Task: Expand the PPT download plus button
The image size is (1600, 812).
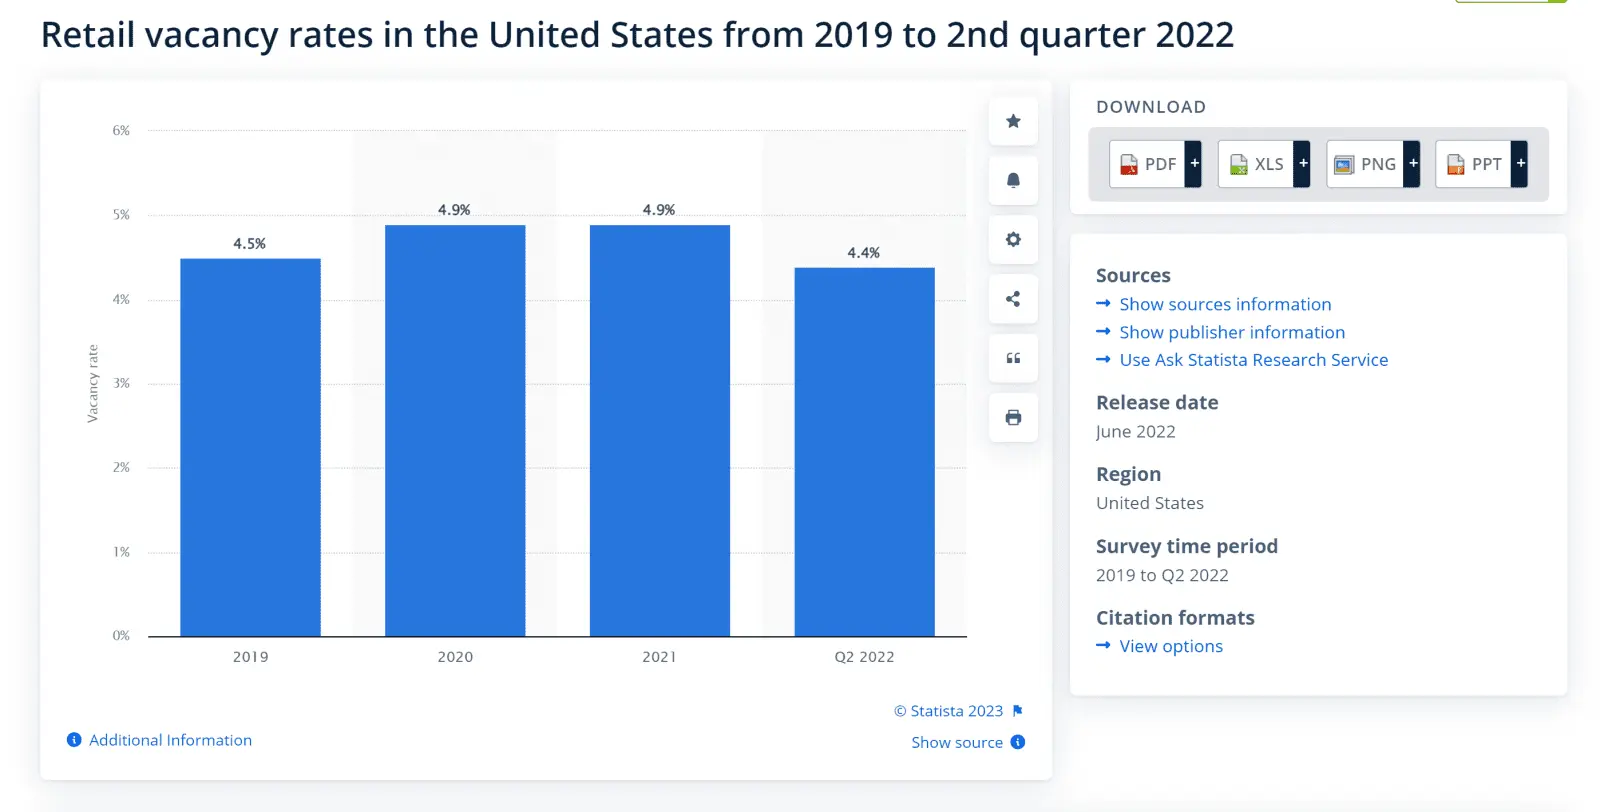Action: click(1520, 164)
